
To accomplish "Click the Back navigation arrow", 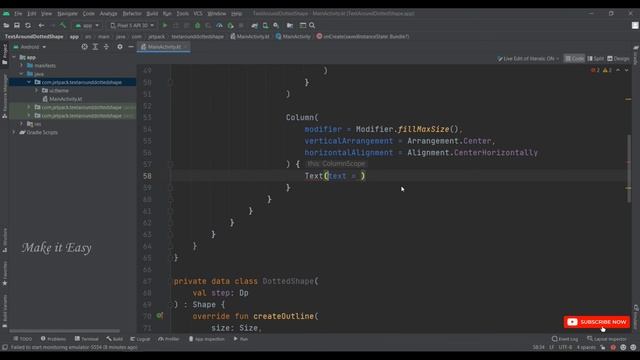I will 41,25.
